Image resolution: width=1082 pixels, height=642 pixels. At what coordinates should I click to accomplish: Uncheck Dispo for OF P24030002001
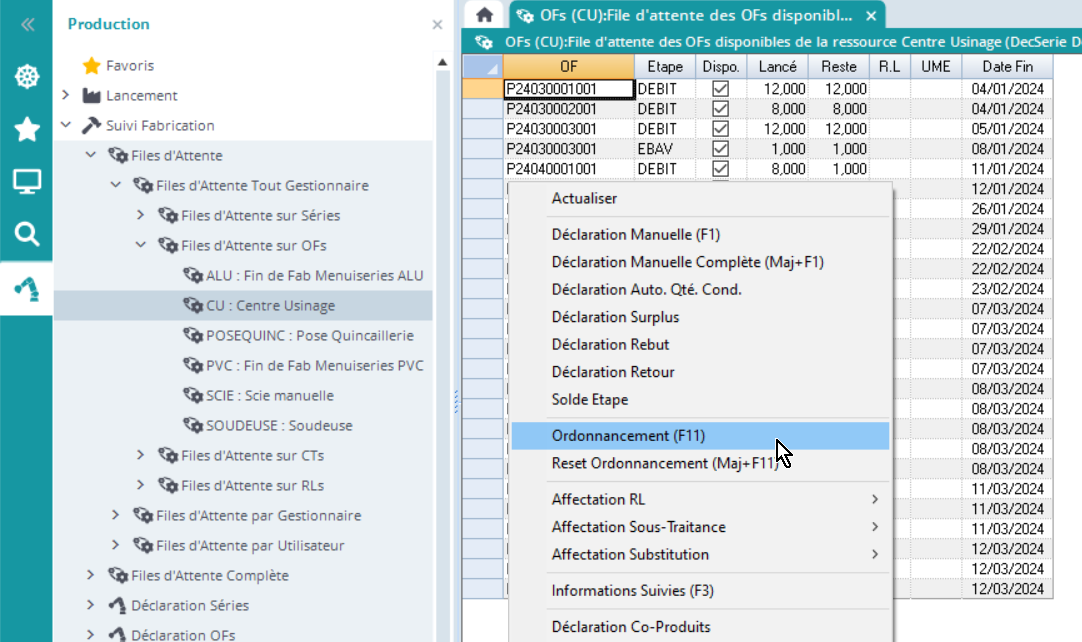(720, 109)
